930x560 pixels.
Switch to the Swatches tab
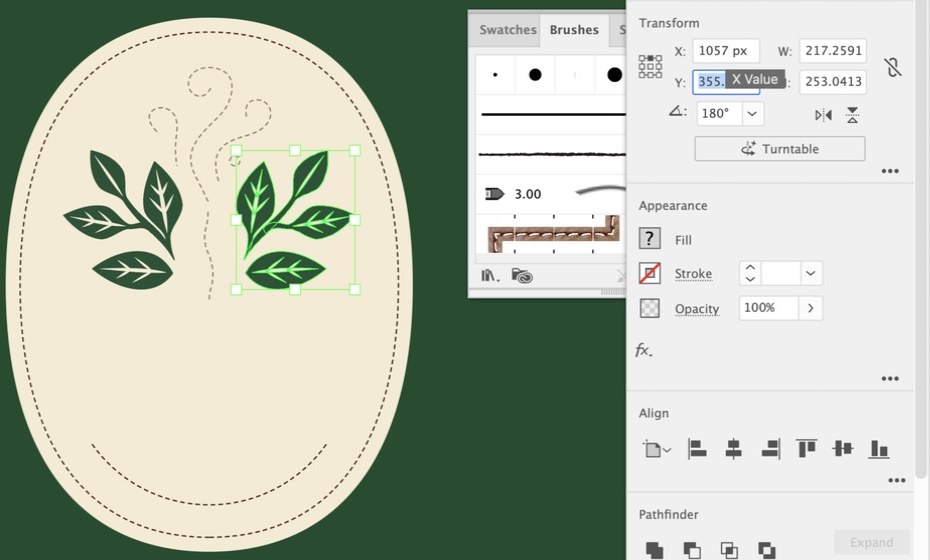pos(508,30)
